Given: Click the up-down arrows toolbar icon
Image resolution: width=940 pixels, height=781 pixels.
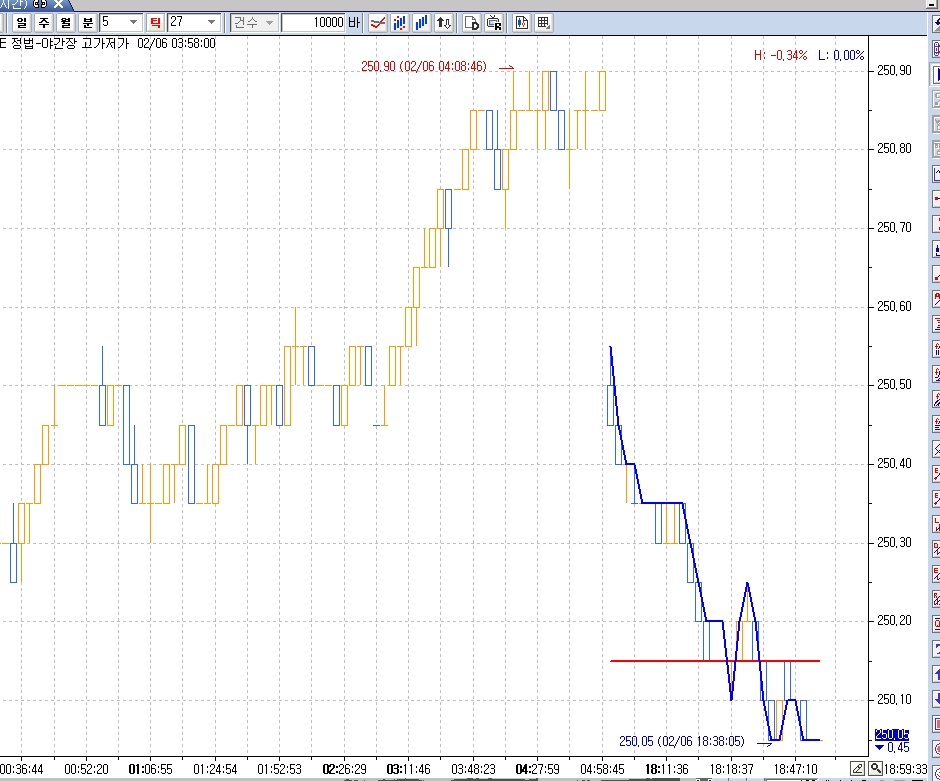Looking at the screenshot, I should [445, 22].
